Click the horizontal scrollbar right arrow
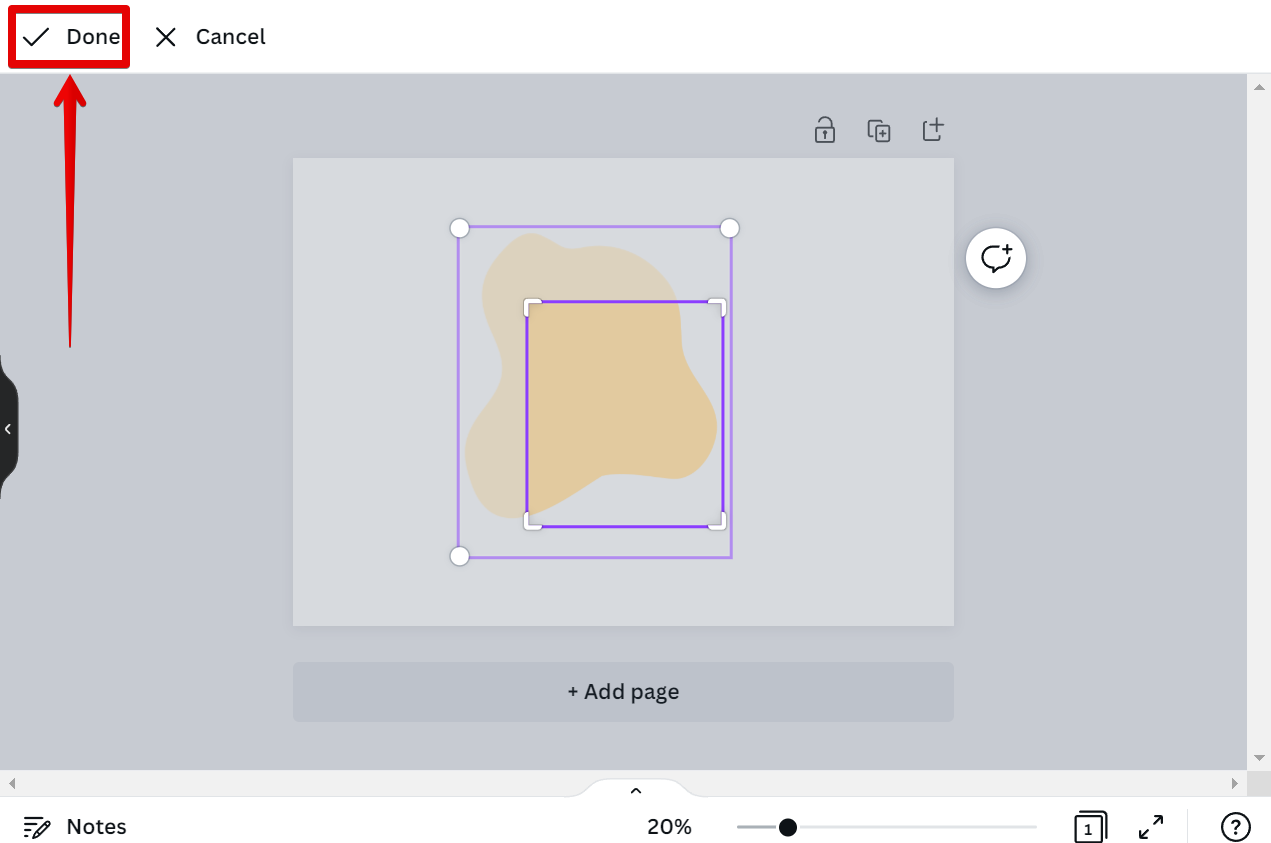The width and height of the screenshot is (1271, 843). [1235, 783]
